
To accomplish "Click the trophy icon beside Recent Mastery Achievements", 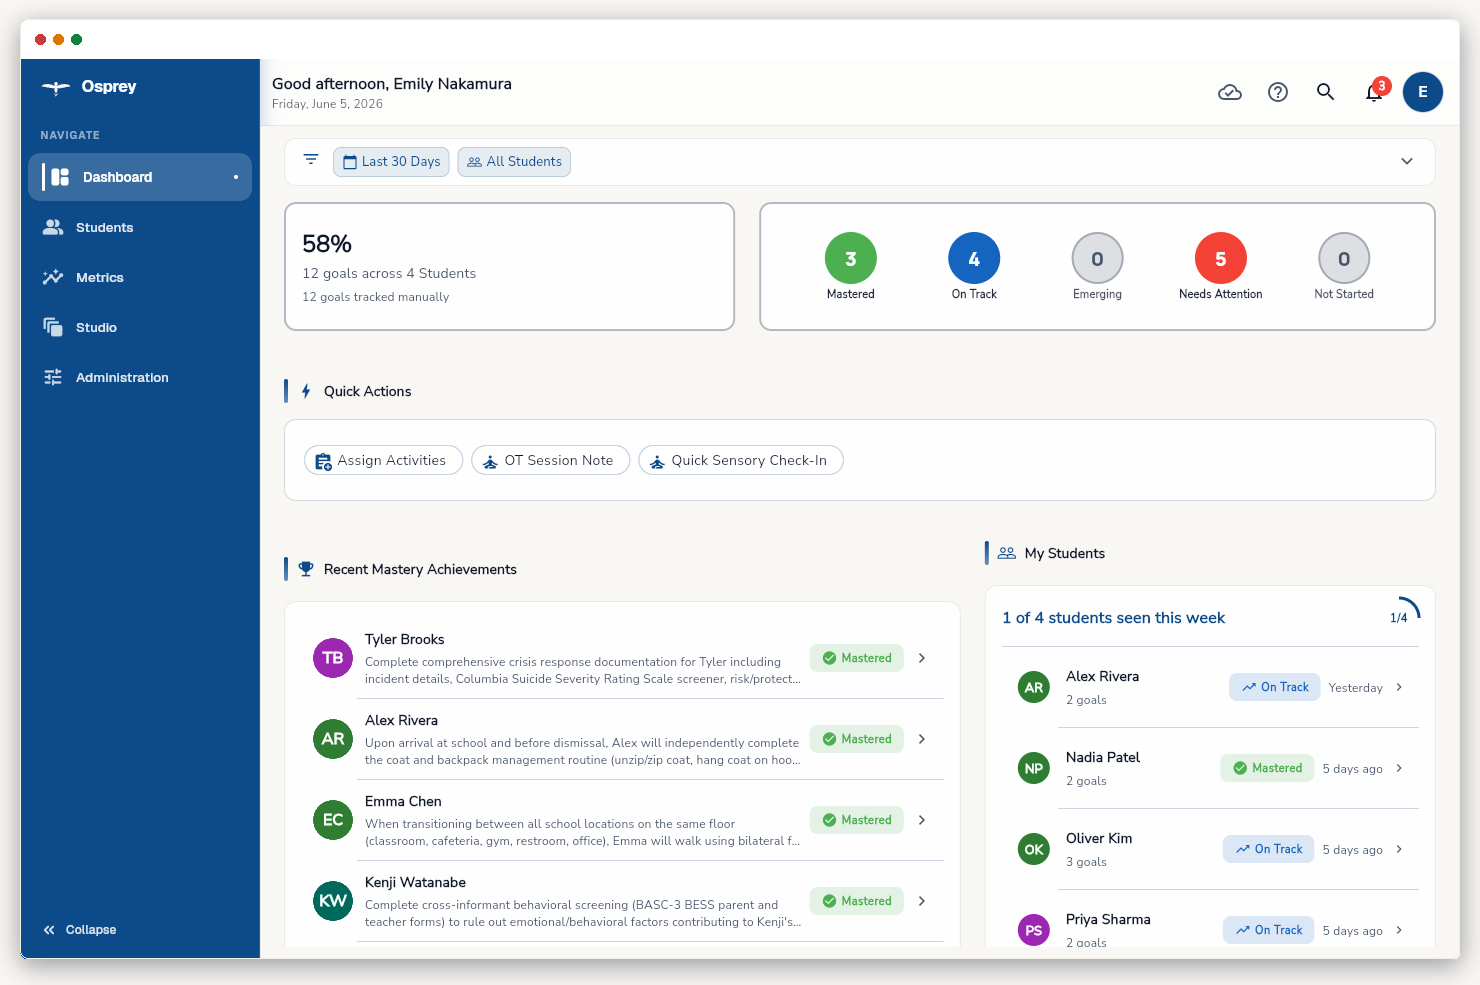I will click(306, 569).
